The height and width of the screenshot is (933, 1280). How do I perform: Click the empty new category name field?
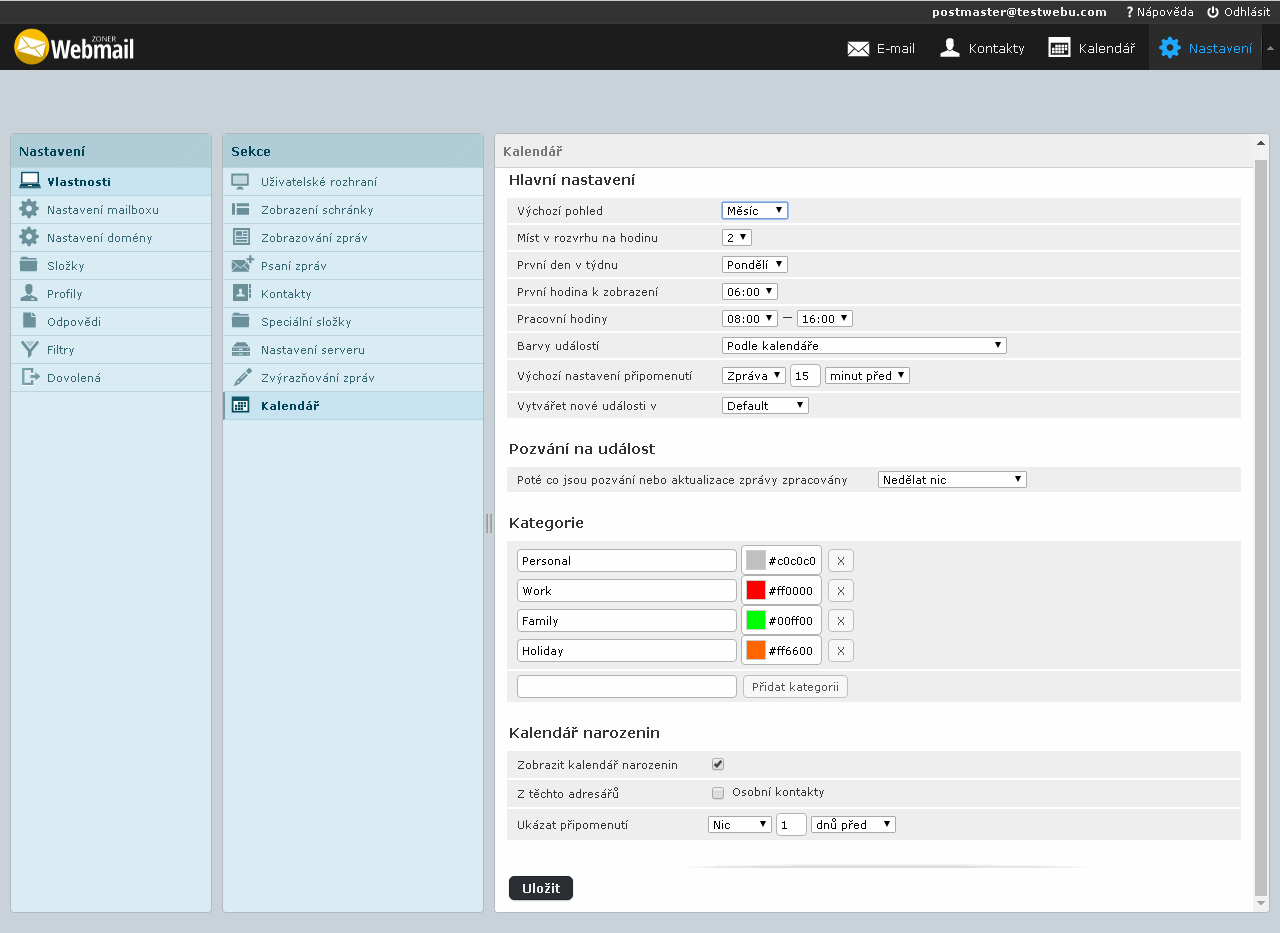(x=626, y=687)
